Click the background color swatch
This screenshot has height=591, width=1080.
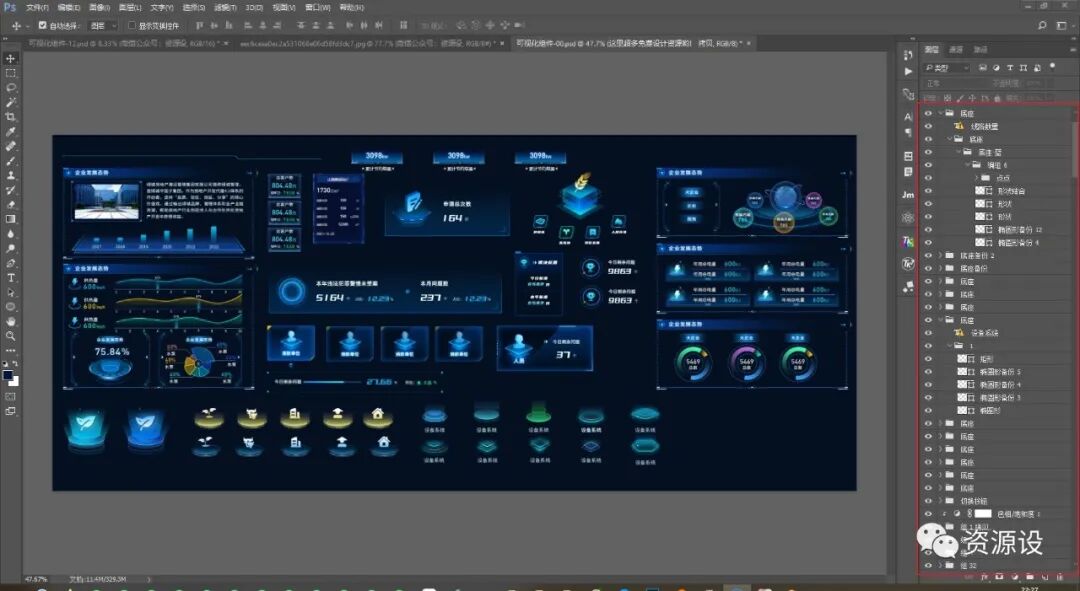tap(14, 381)
